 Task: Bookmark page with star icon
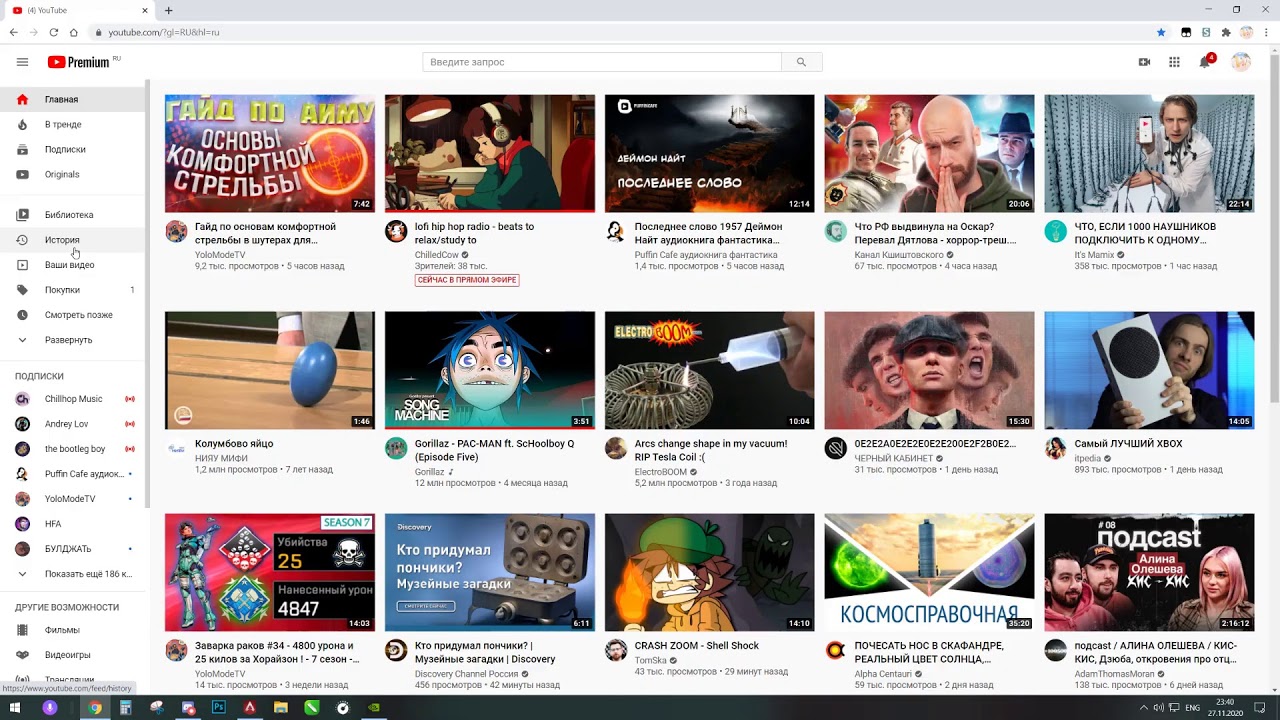[1161, 32]
